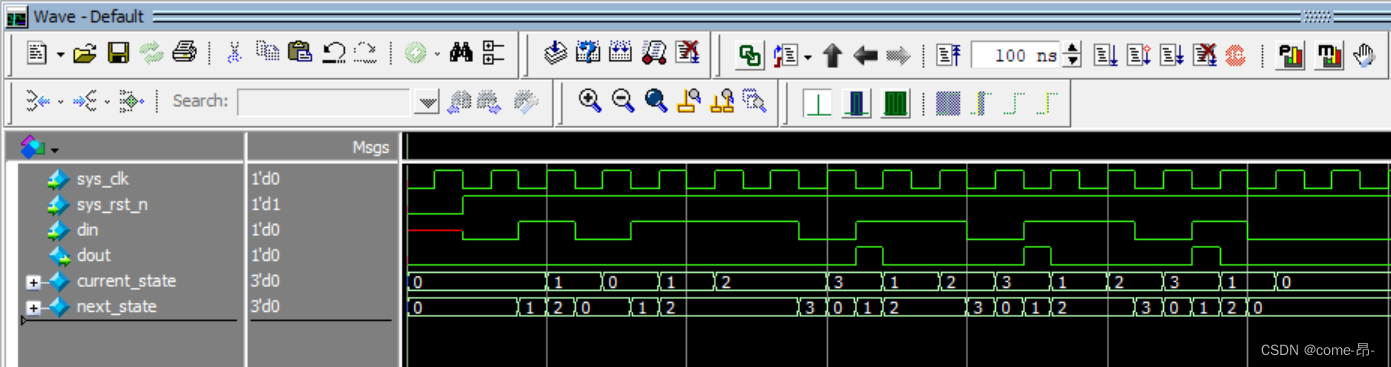The image size is (1391, 367).
Task: Open the dropdown beside the green Add icon
Action: (437, 54)
